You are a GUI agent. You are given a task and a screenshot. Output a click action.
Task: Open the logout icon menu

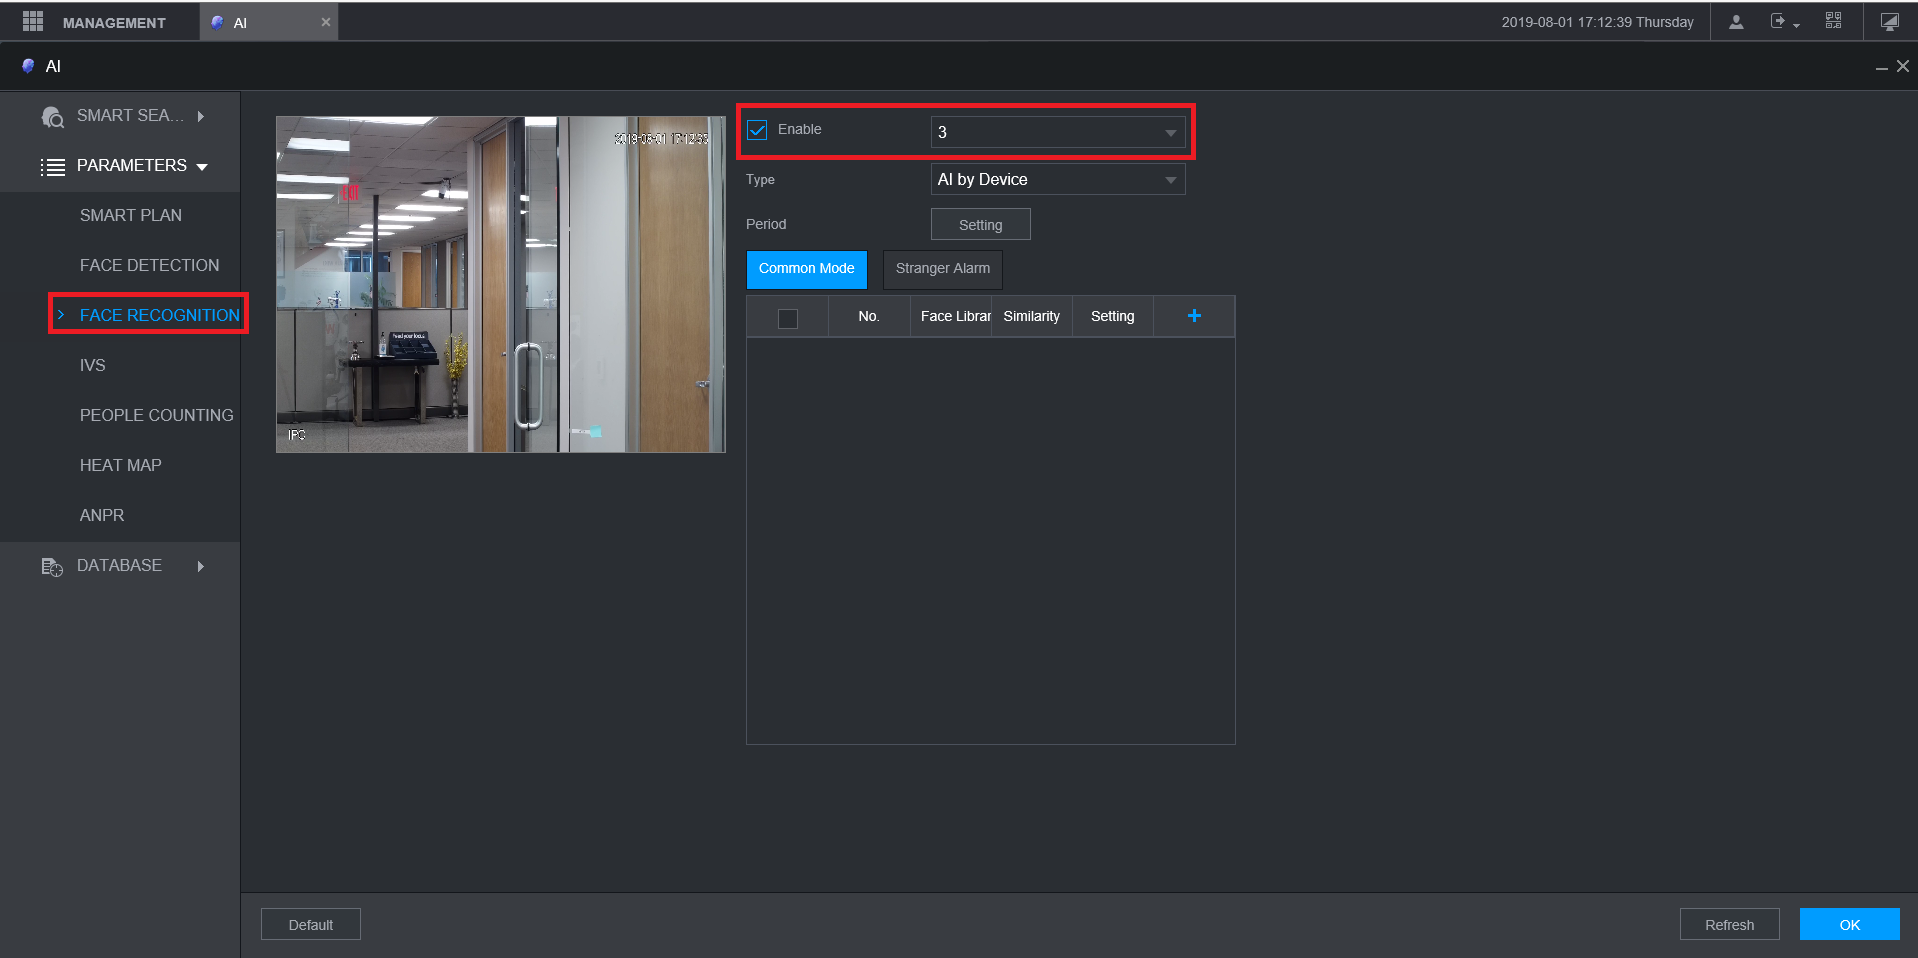(x=1784, y=21)
